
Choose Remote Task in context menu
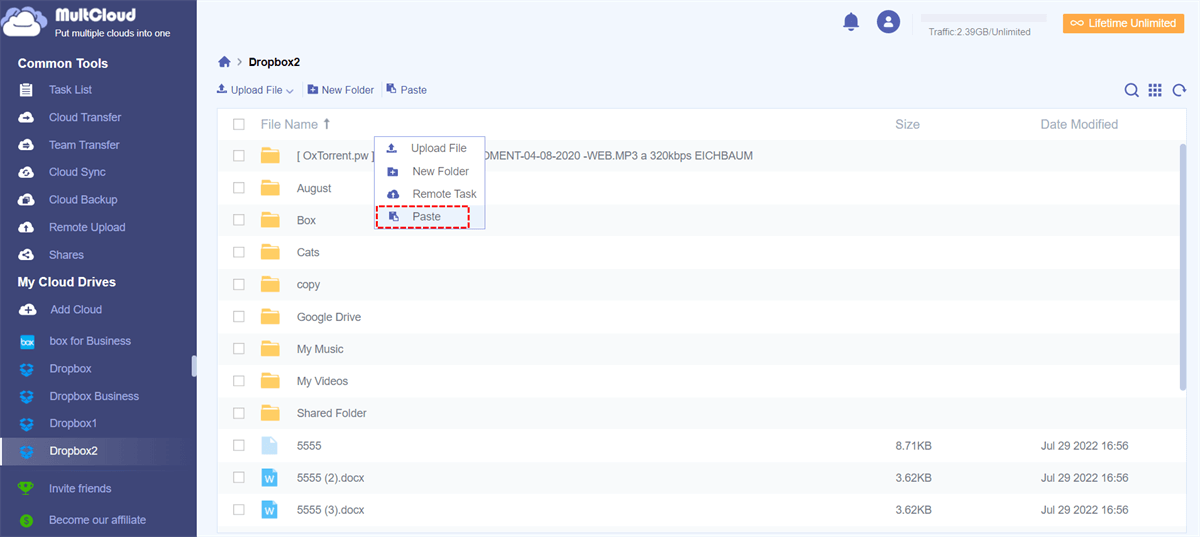point(429,194)
